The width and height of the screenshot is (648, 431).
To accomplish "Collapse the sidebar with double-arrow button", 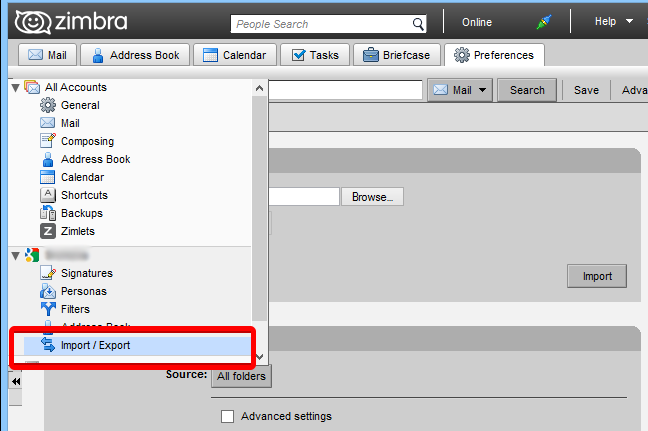I will (x=16, y=381).
